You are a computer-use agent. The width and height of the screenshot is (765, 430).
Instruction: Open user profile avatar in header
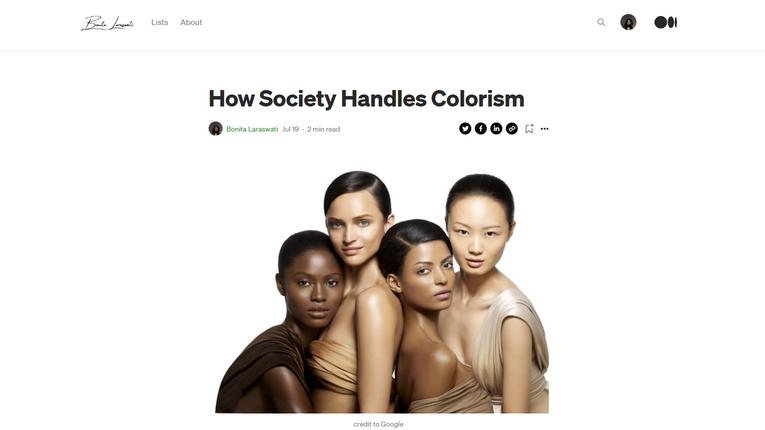[x=628, y=22]
